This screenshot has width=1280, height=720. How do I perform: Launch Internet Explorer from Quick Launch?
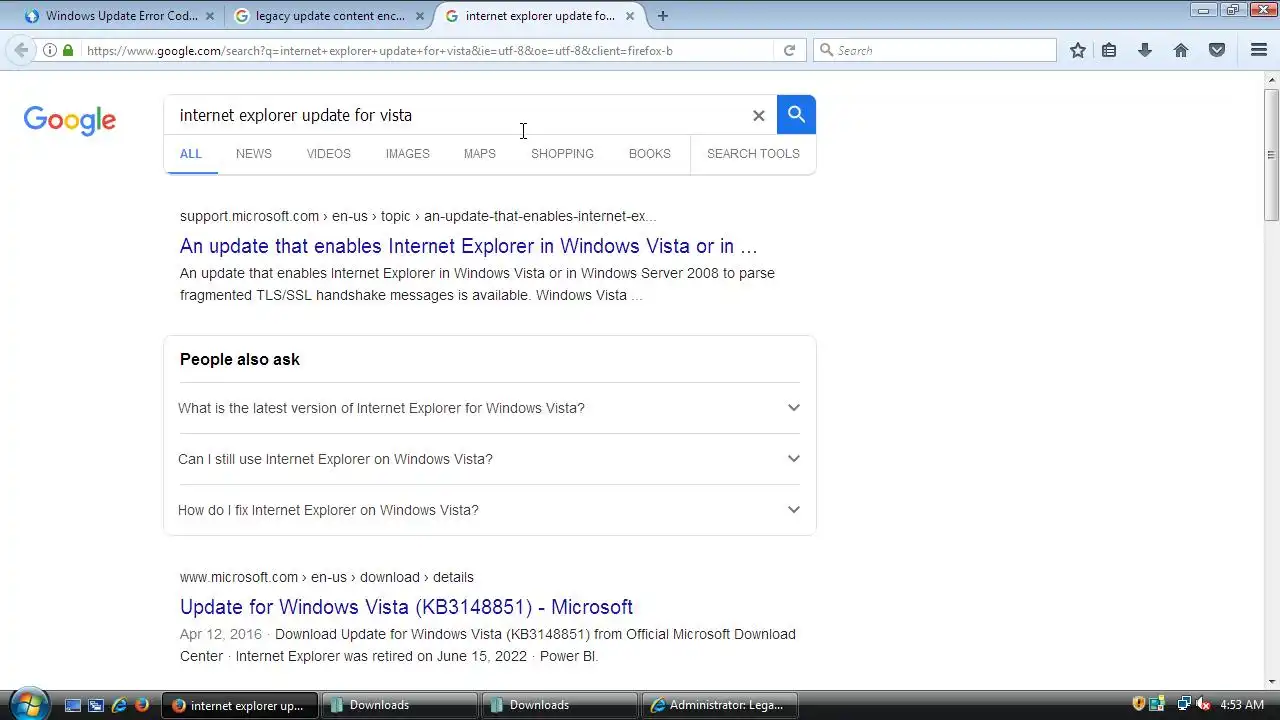(x=119, y=705)
